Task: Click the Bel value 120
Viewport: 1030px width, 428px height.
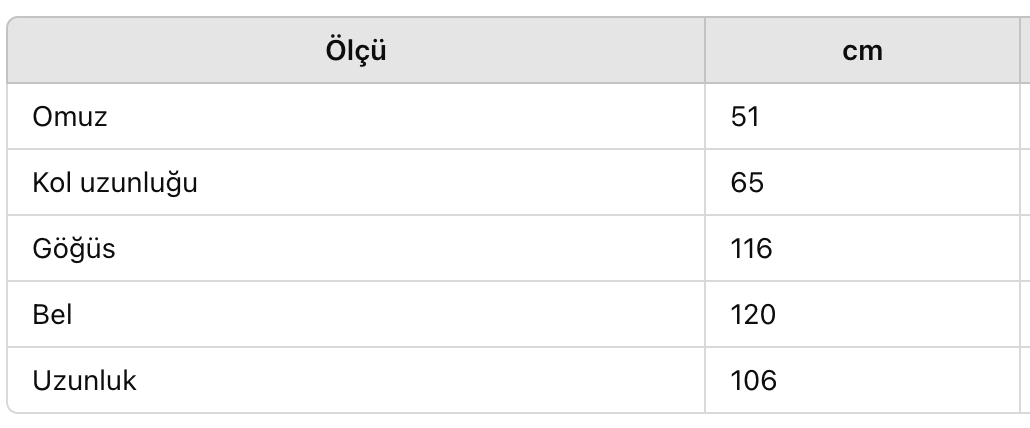Action: point(753,314)
